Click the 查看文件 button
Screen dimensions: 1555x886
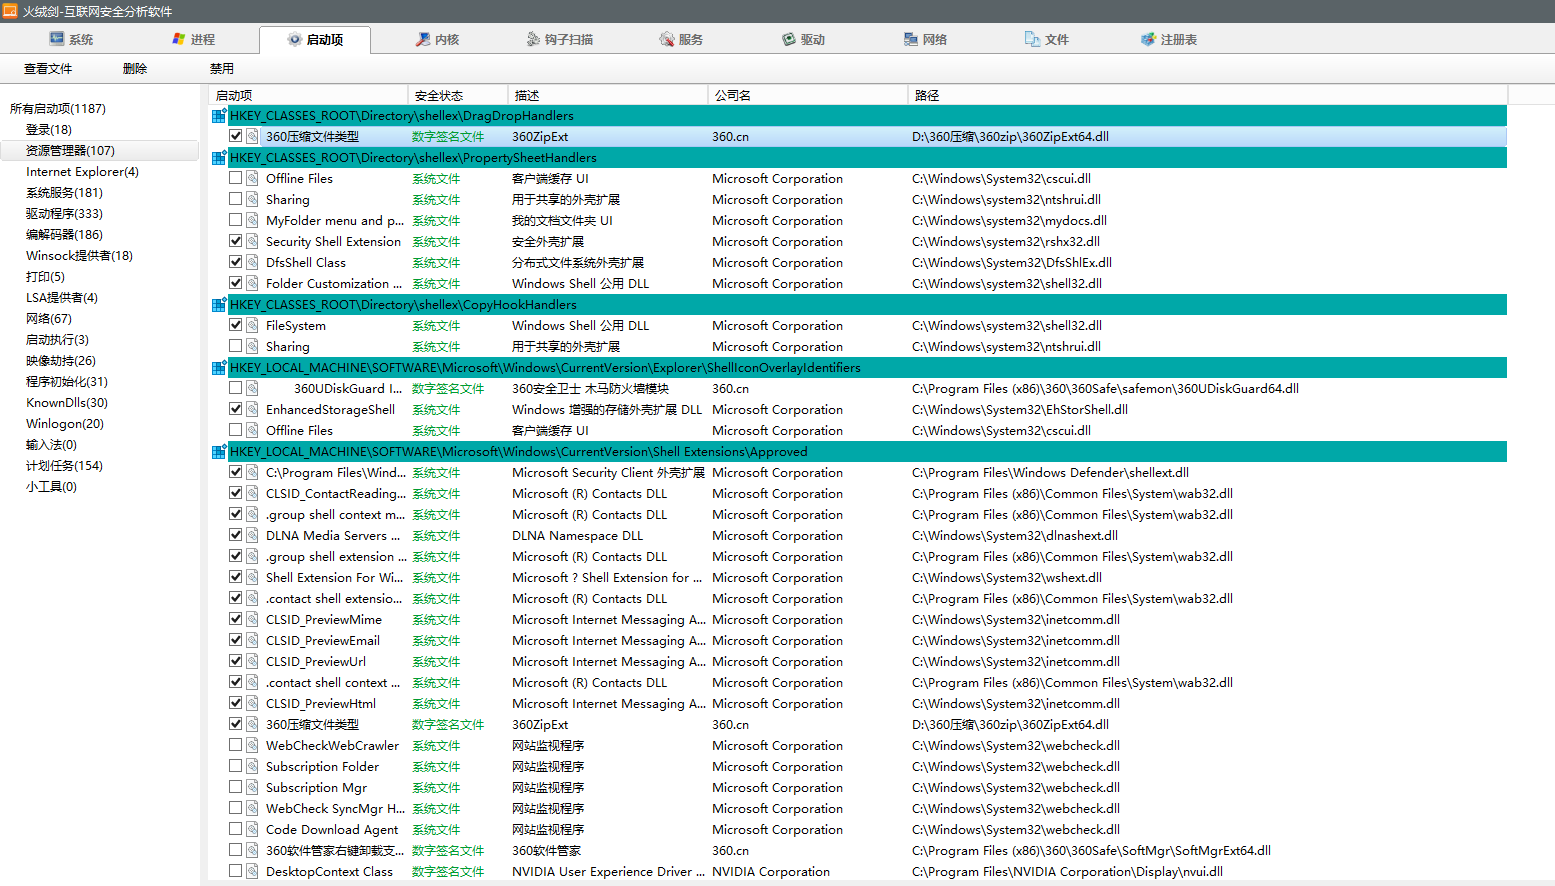click(48, 69)
